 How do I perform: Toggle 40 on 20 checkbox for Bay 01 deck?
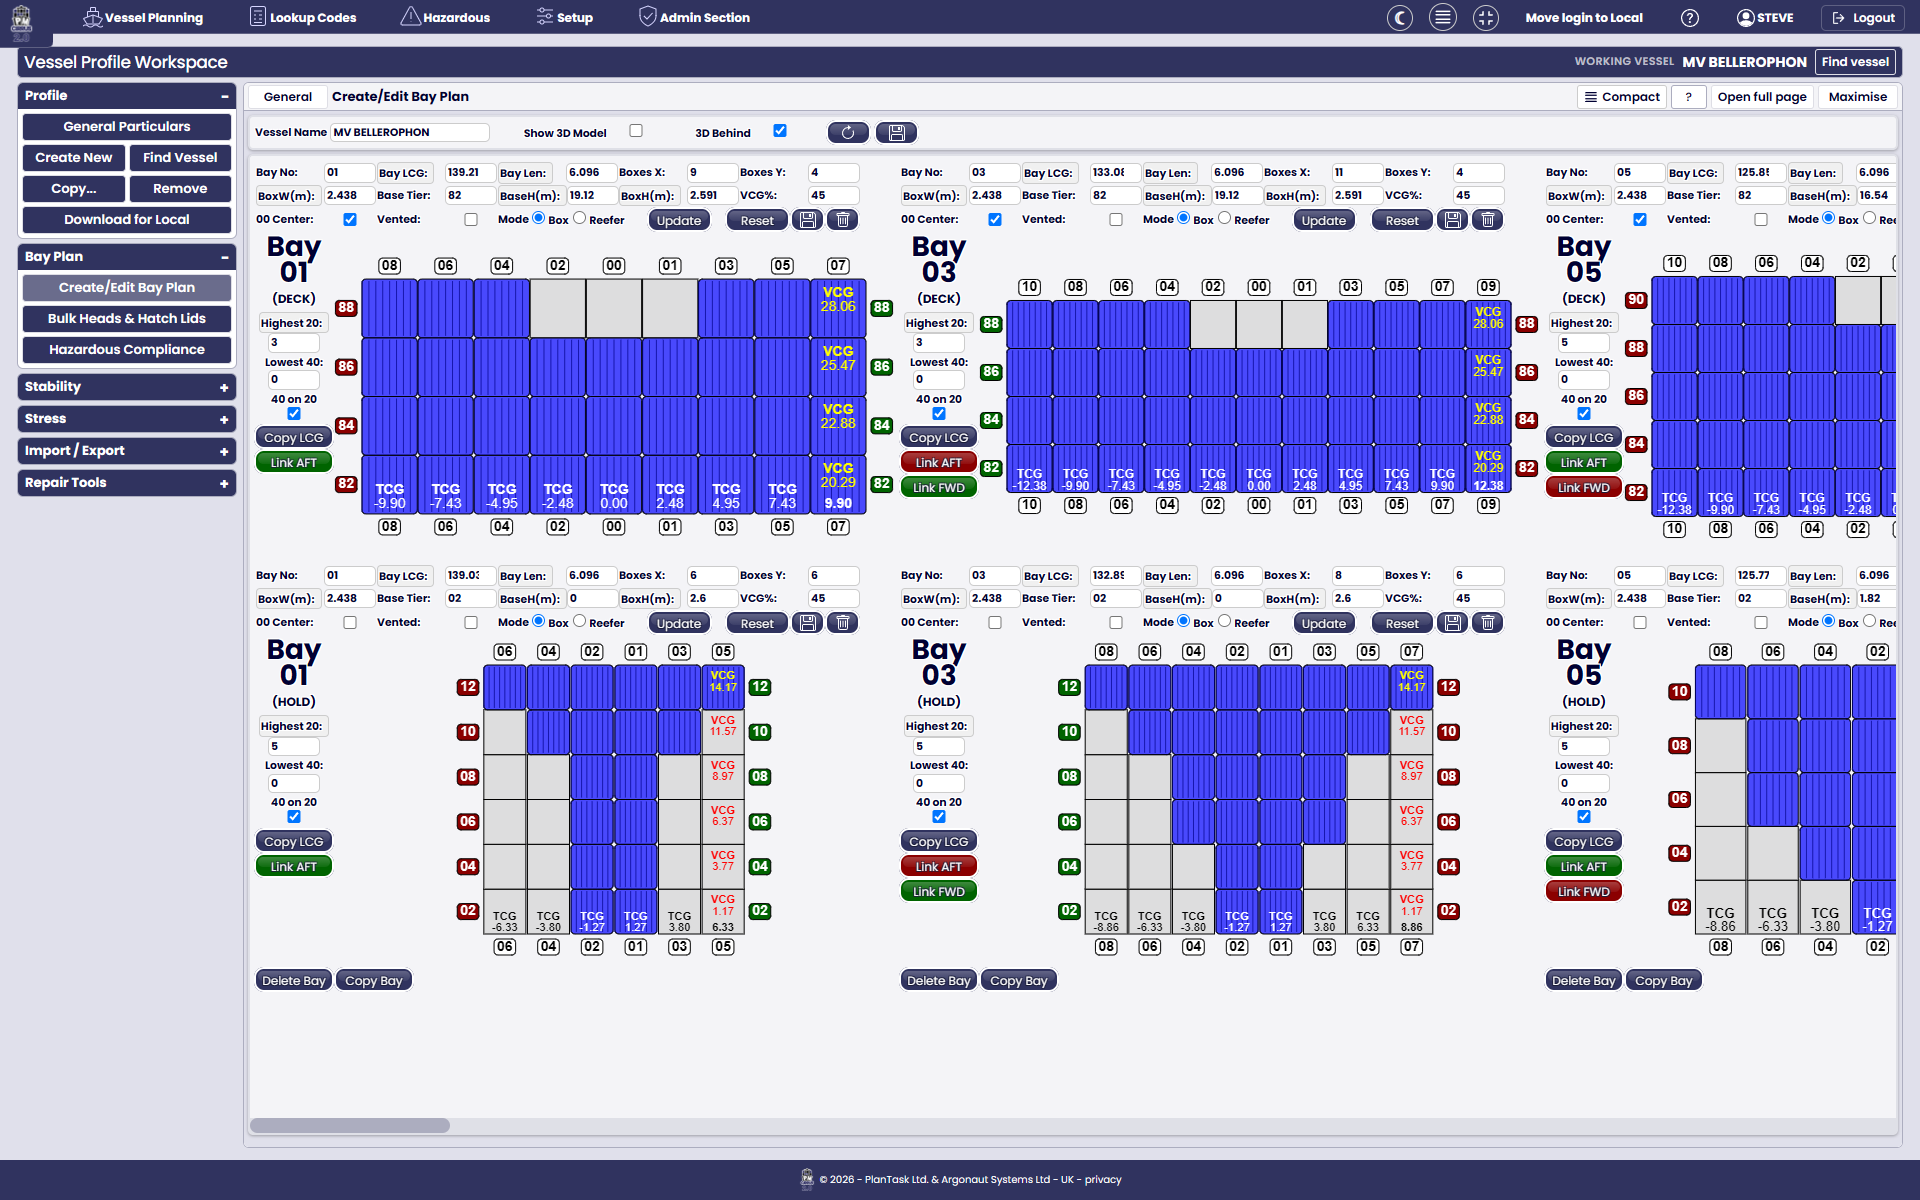point(294,413)
